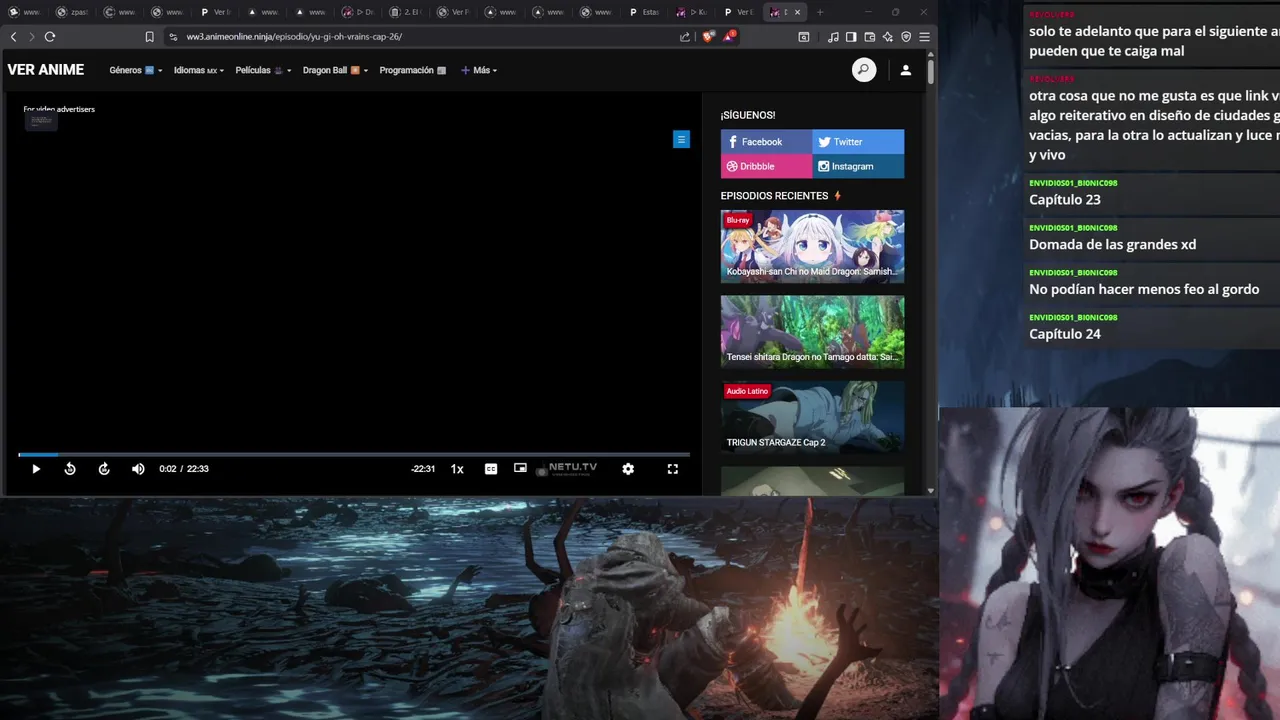Mute the video volume
This screenshot has height=720, width=1280.
click(138, 469)
